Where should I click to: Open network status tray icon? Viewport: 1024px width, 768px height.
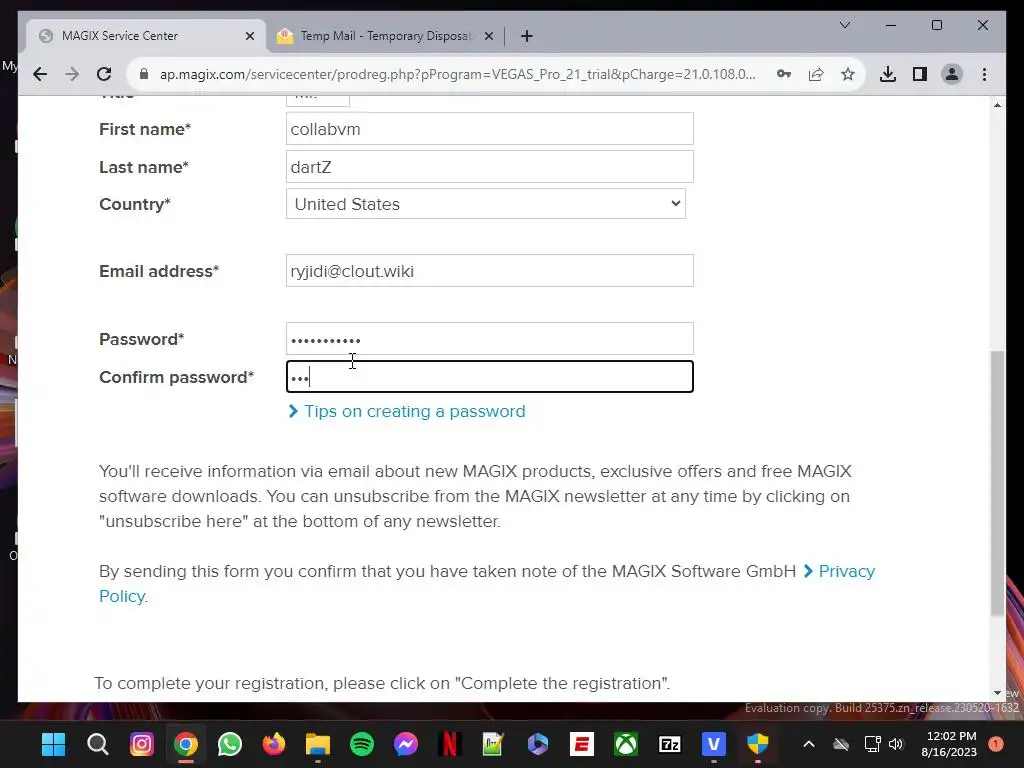pyautogui.click(x=872, y=744)
